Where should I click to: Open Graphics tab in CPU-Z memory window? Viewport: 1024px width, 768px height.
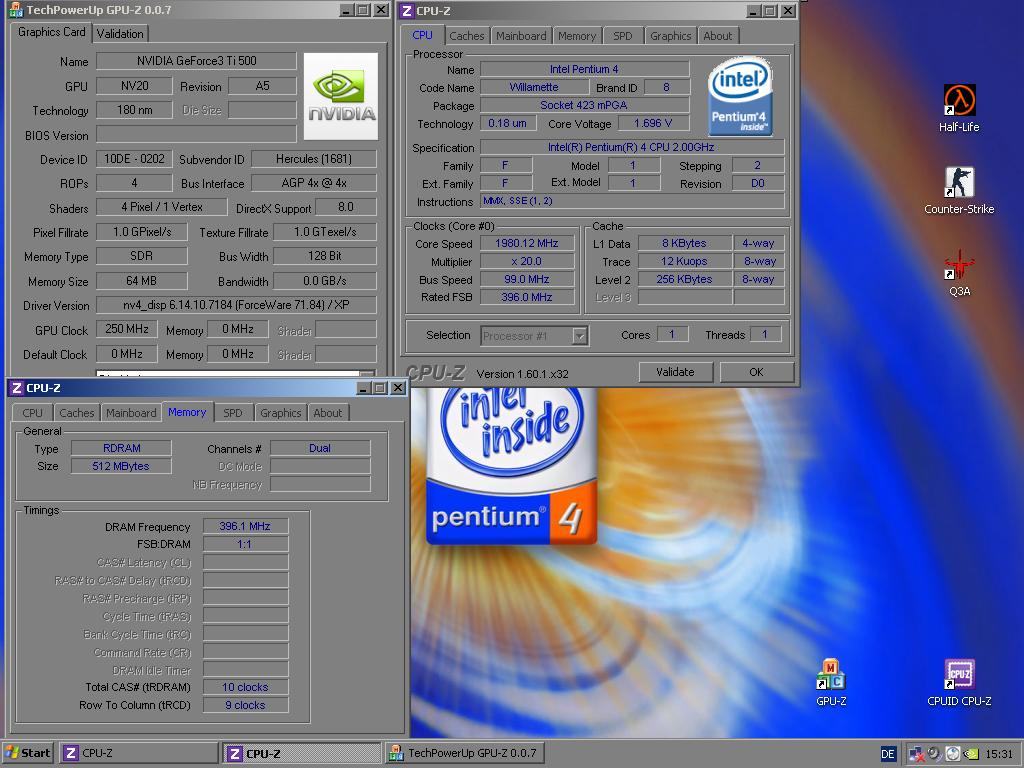(280, 413)
